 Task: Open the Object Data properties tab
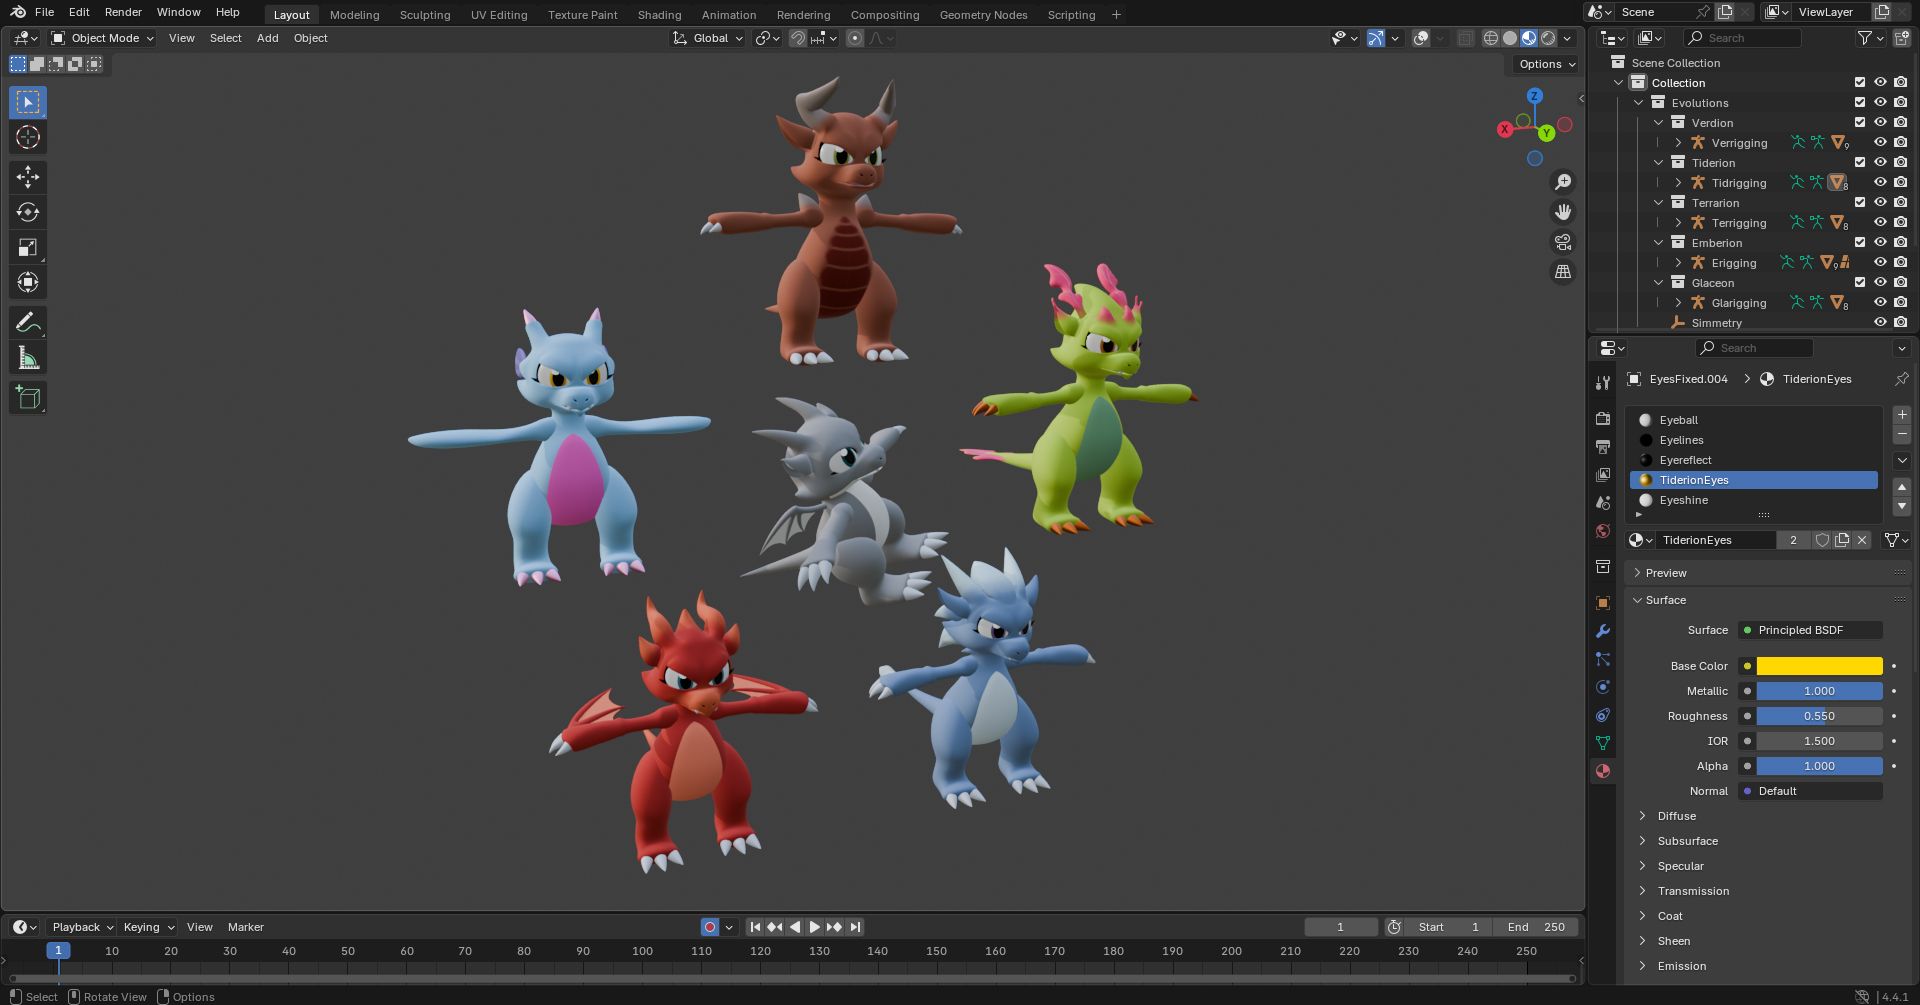point(1603,743)
